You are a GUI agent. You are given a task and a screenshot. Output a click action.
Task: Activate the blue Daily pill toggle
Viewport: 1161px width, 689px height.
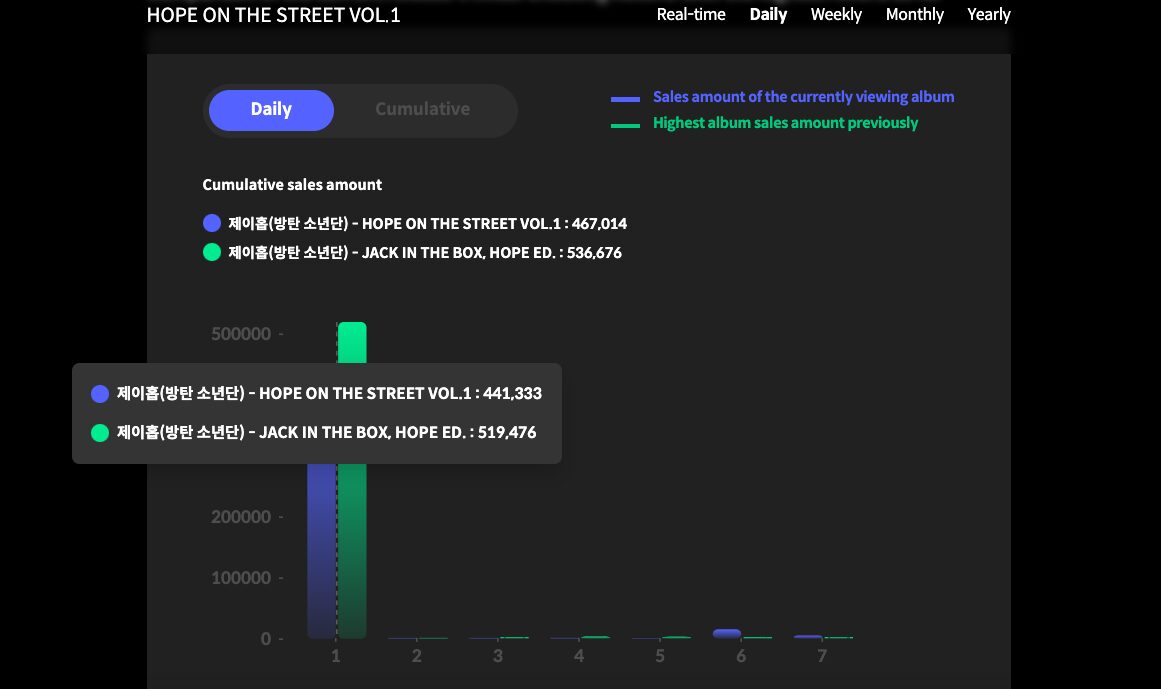click(271, 110)
